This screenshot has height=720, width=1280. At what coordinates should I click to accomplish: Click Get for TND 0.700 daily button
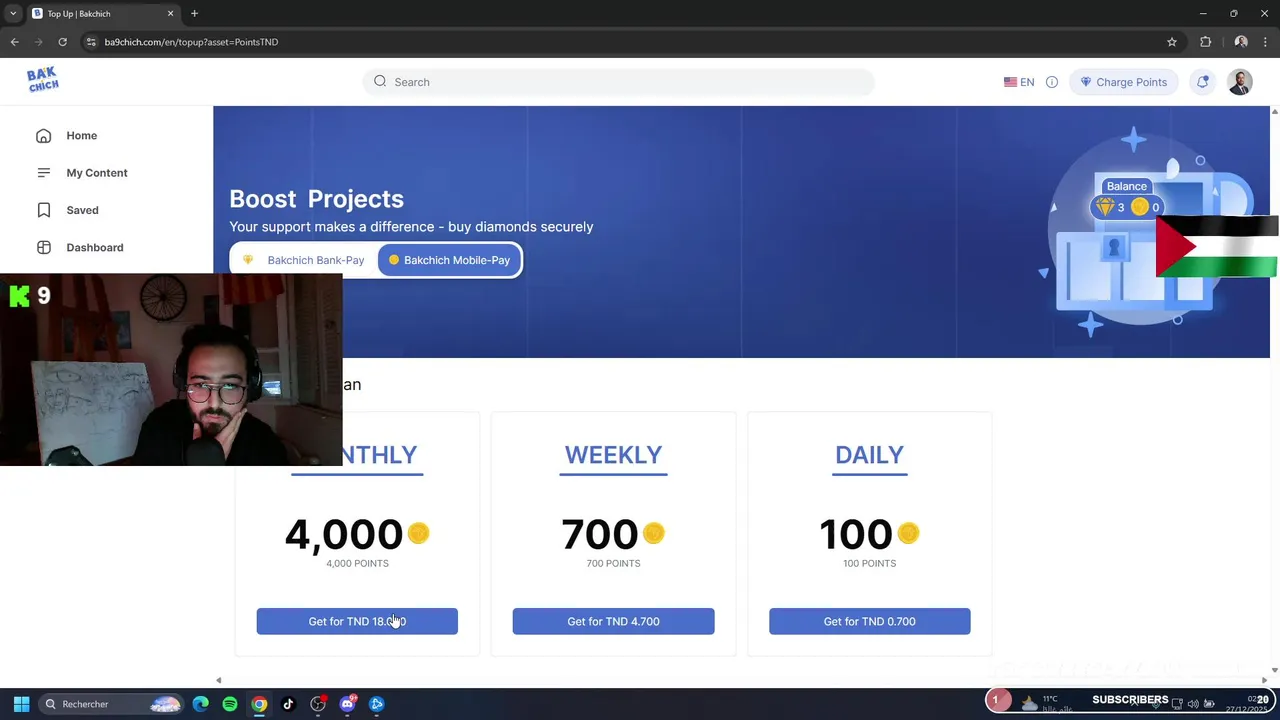click(869, 621)
